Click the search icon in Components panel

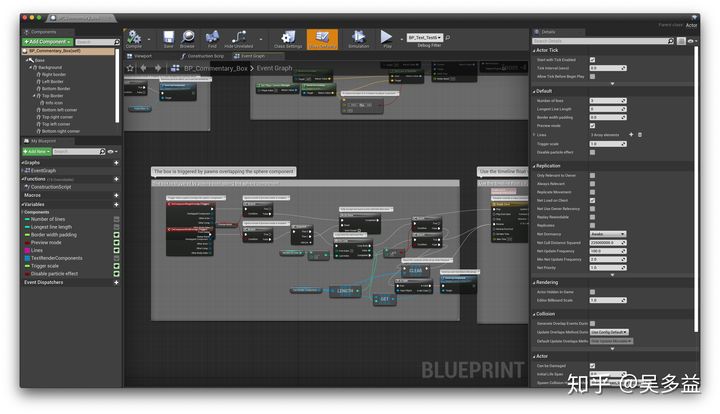[x=117, y=42]
